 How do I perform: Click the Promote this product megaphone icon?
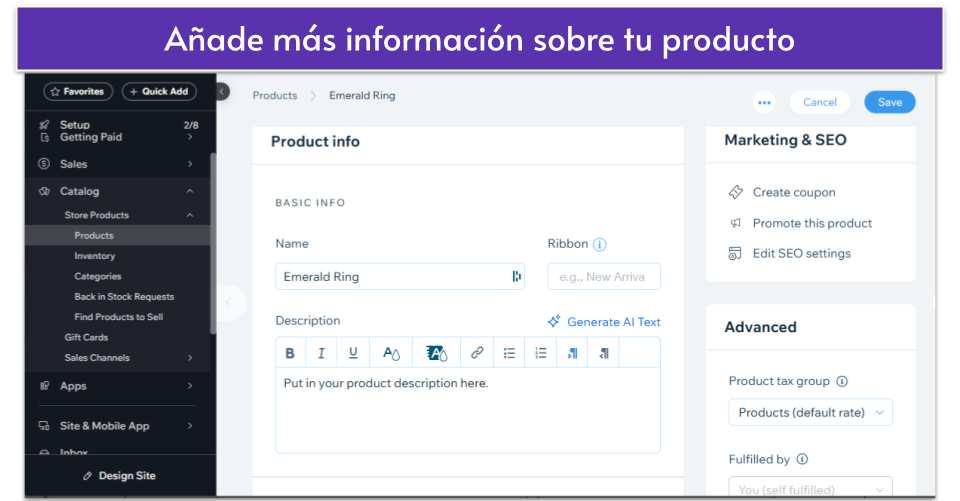(735, 223)
